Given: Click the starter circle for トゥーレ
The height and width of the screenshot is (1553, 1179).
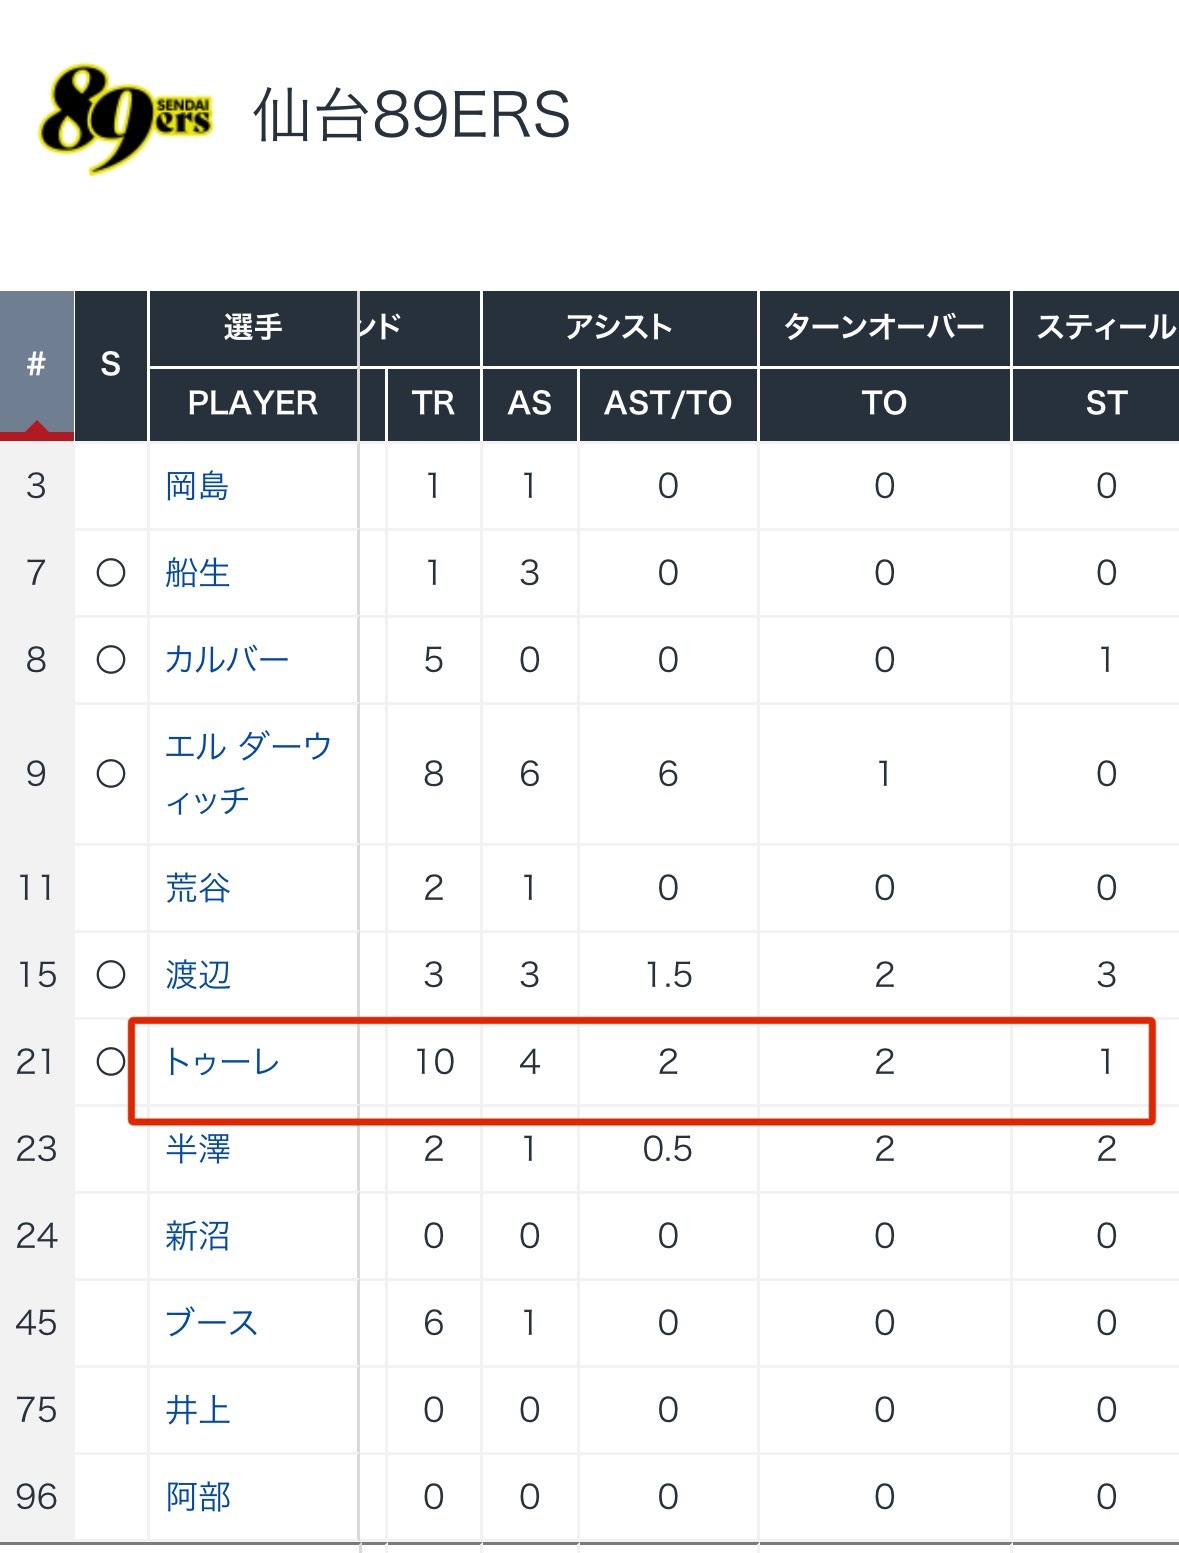Looking at the screenshot, I should click(x=111, y=1062).
